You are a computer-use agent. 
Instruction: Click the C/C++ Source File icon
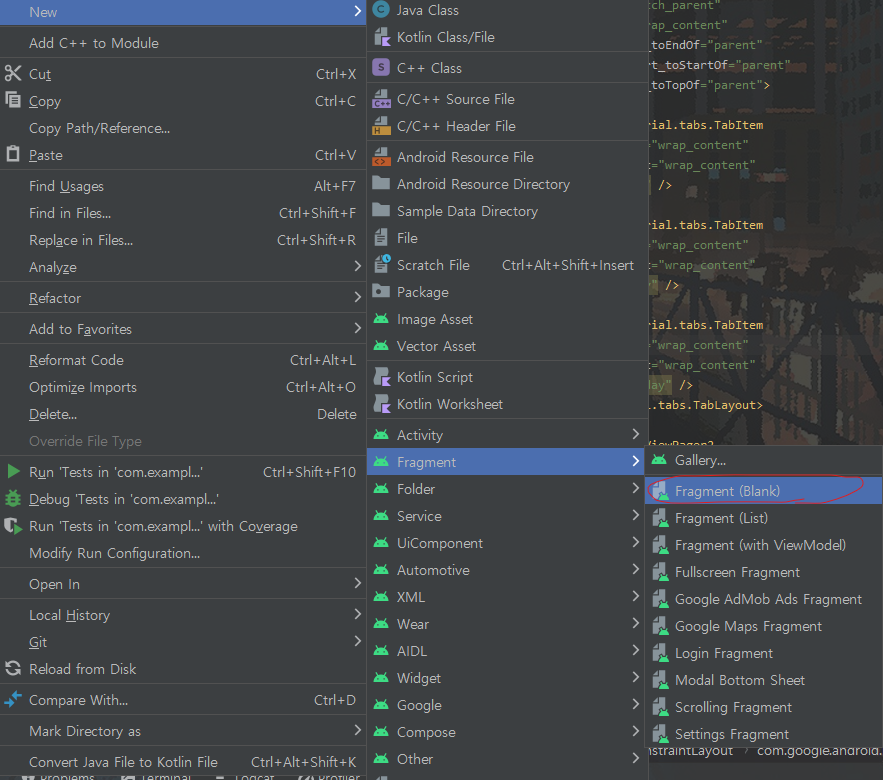tap(381, 99)
